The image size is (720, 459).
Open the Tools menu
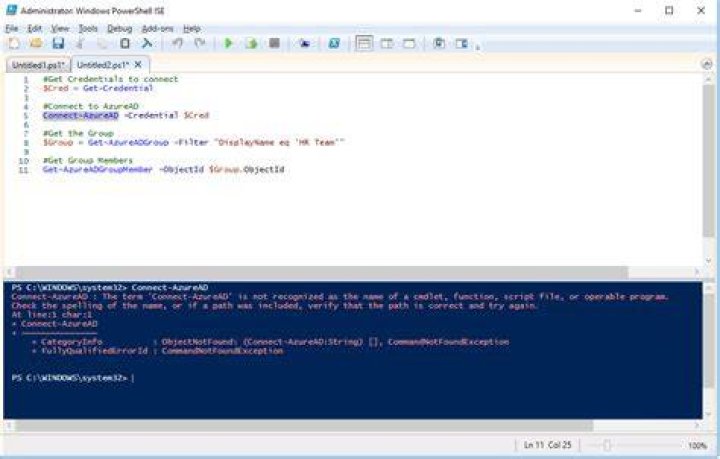88,29
